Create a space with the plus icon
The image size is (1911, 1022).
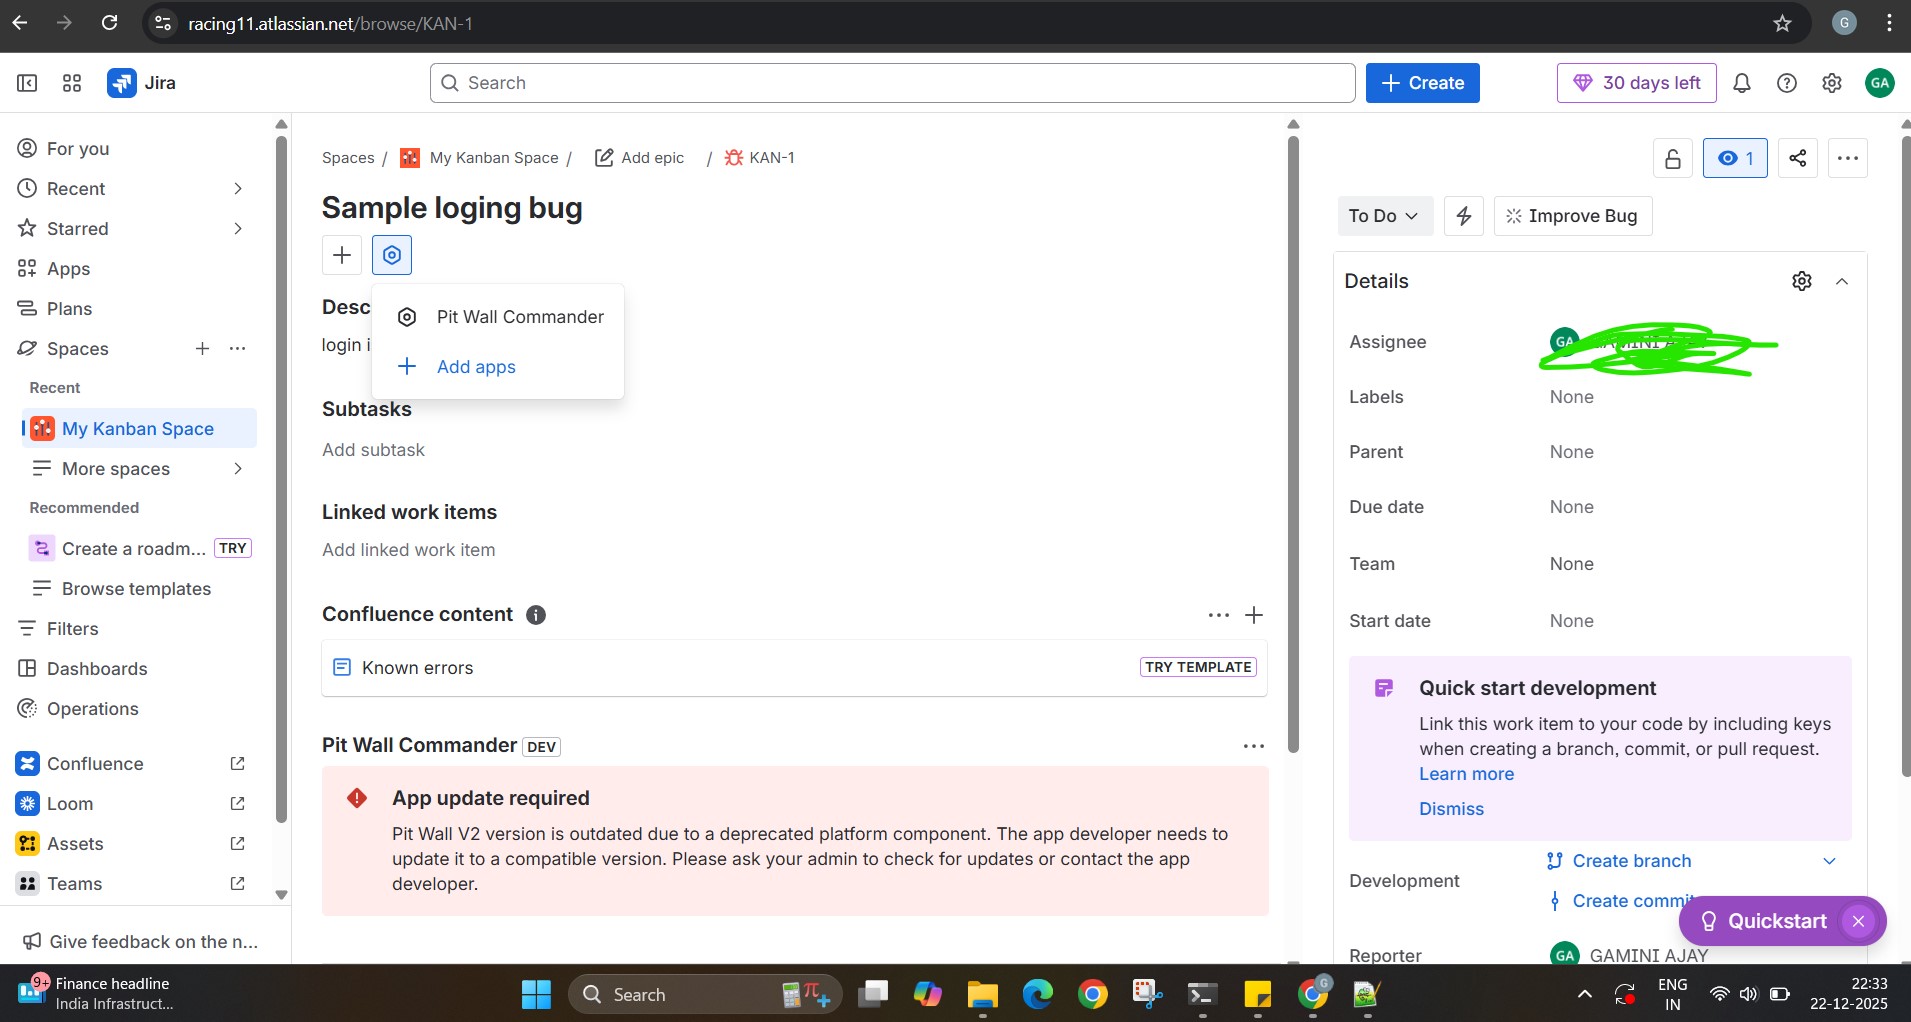point(202,348)
